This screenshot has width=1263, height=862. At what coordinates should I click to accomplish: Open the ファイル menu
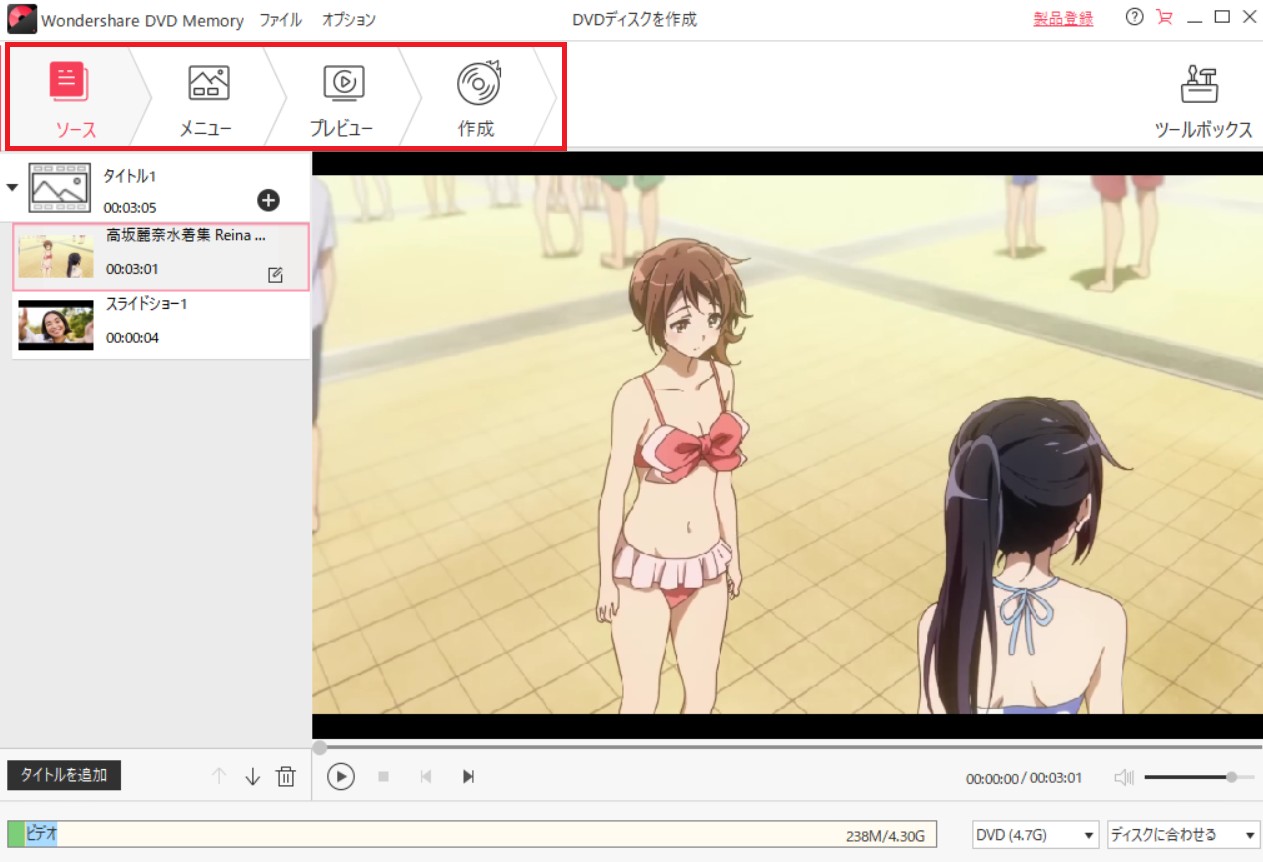click(x=280, y=19)
